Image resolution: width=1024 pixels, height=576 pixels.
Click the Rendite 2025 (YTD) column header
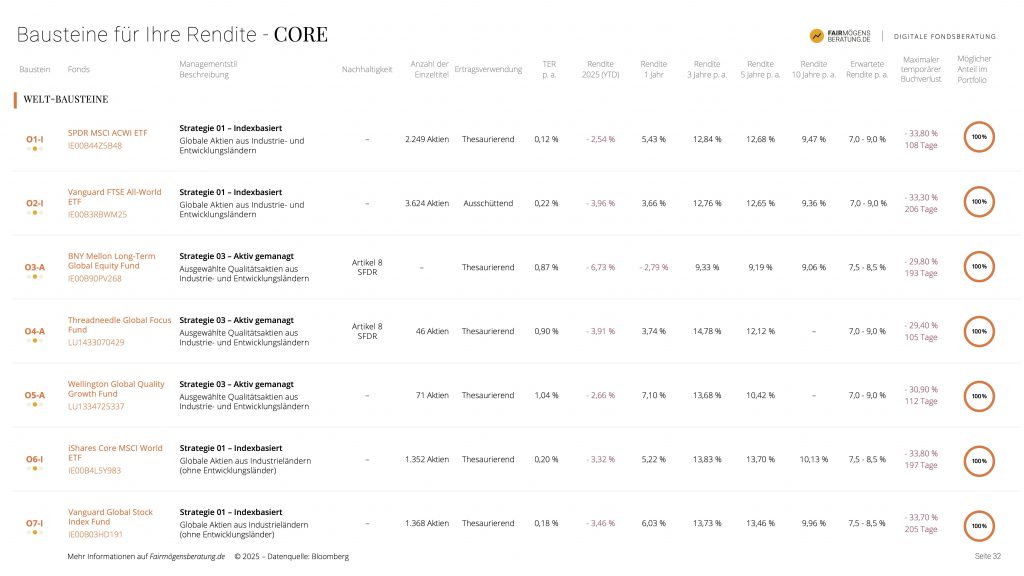tap(600, 69)
